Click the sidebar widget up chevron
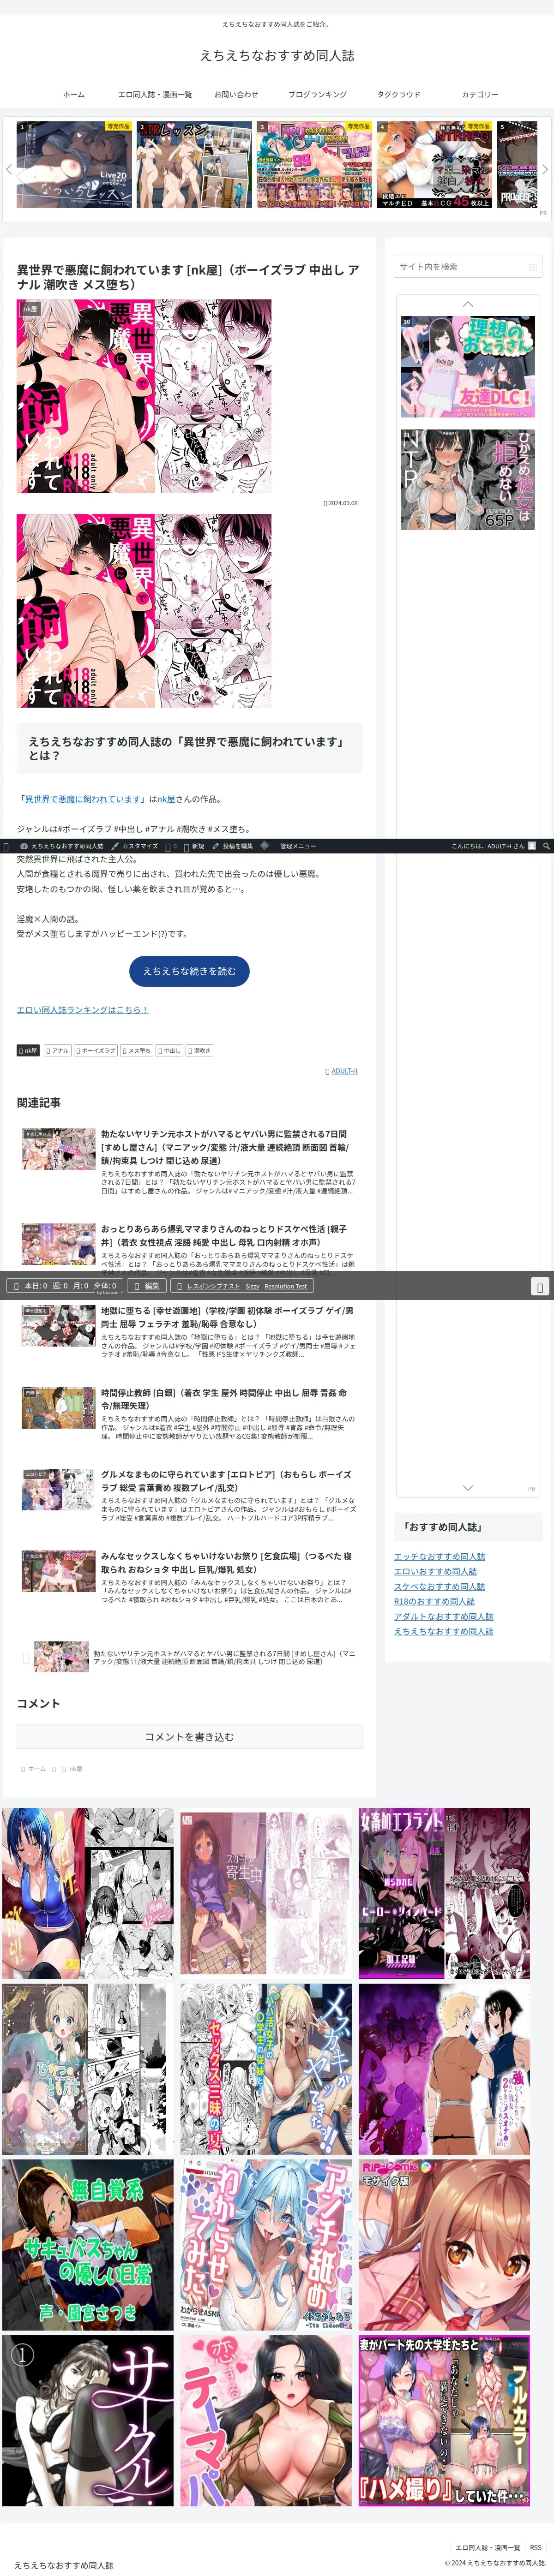Image resolution: width=554 pixels, height=2576 pixels. point(467,304)
